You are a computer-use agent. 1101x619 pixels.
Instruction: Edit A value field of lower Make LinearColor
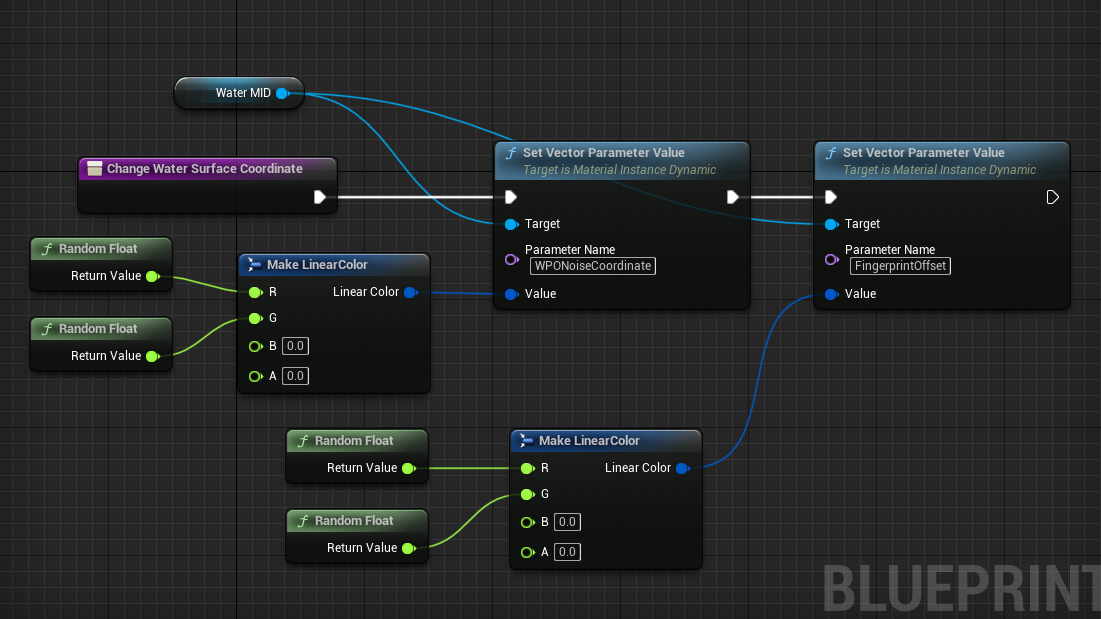coord(567,552)
